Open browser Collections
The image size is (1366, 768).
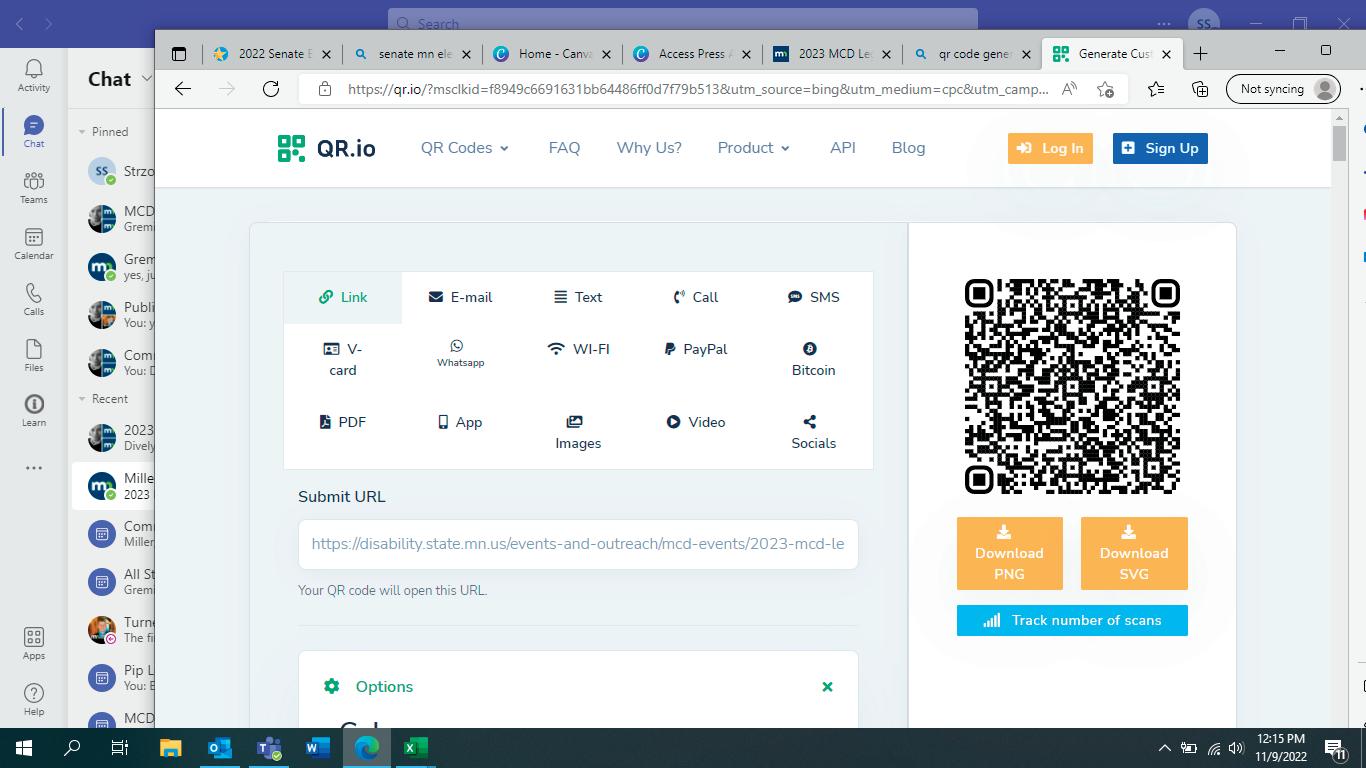pyautogui.click(x=1200, y=89)
